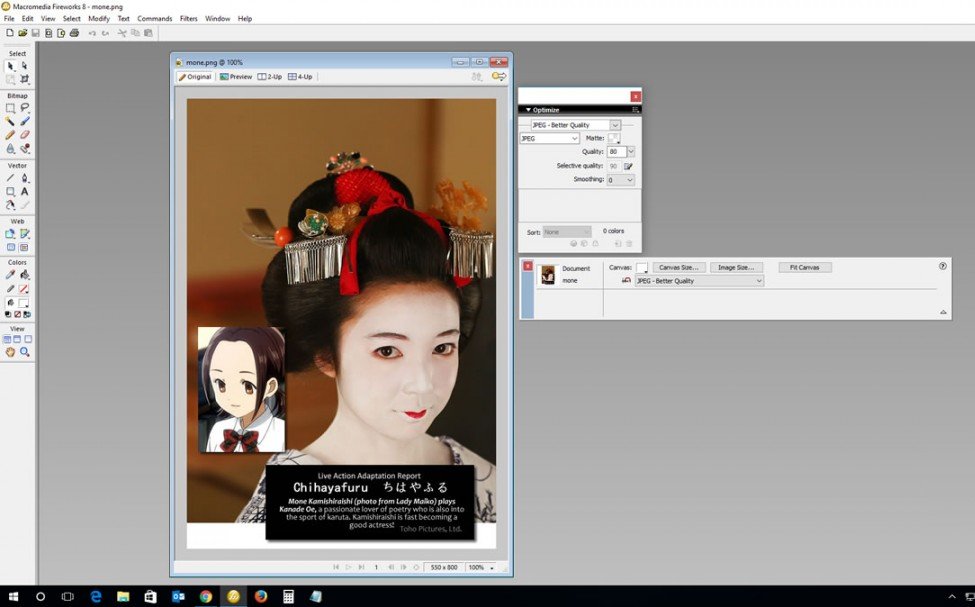Select the Pointer tool
This screenshot has width=975, height=607.
click(x=10, y=66)
